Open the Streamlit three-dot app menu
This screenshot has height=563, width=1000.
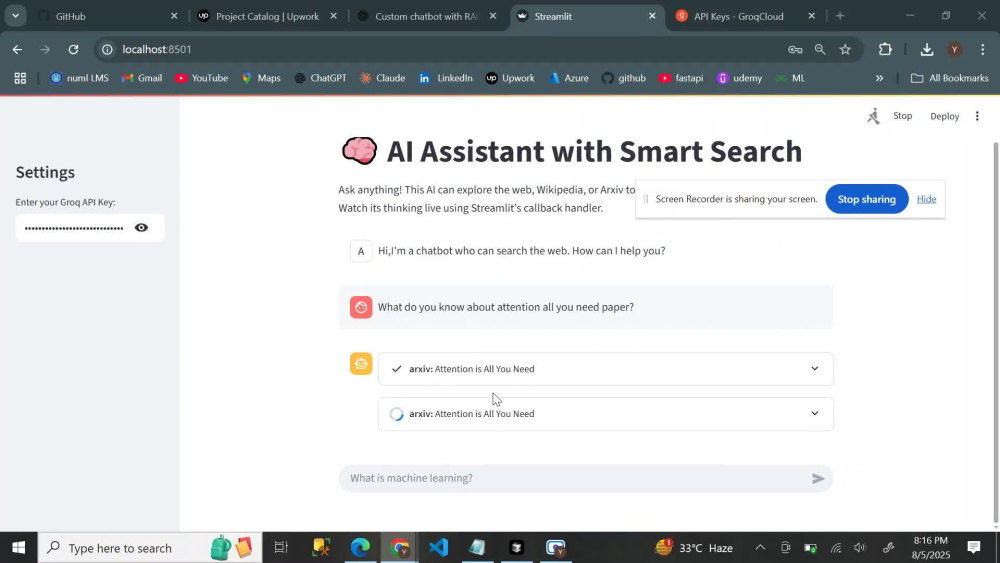977,116
